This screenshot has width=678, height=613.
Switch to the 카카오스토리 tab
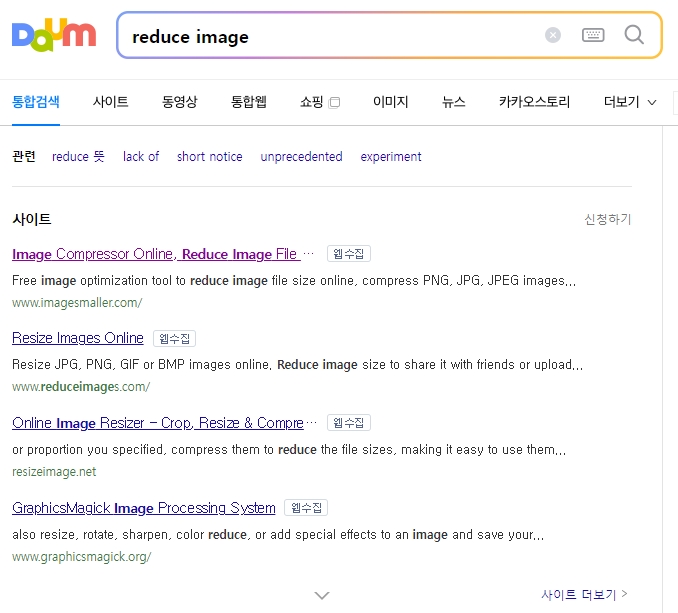(x=534, y=102)
